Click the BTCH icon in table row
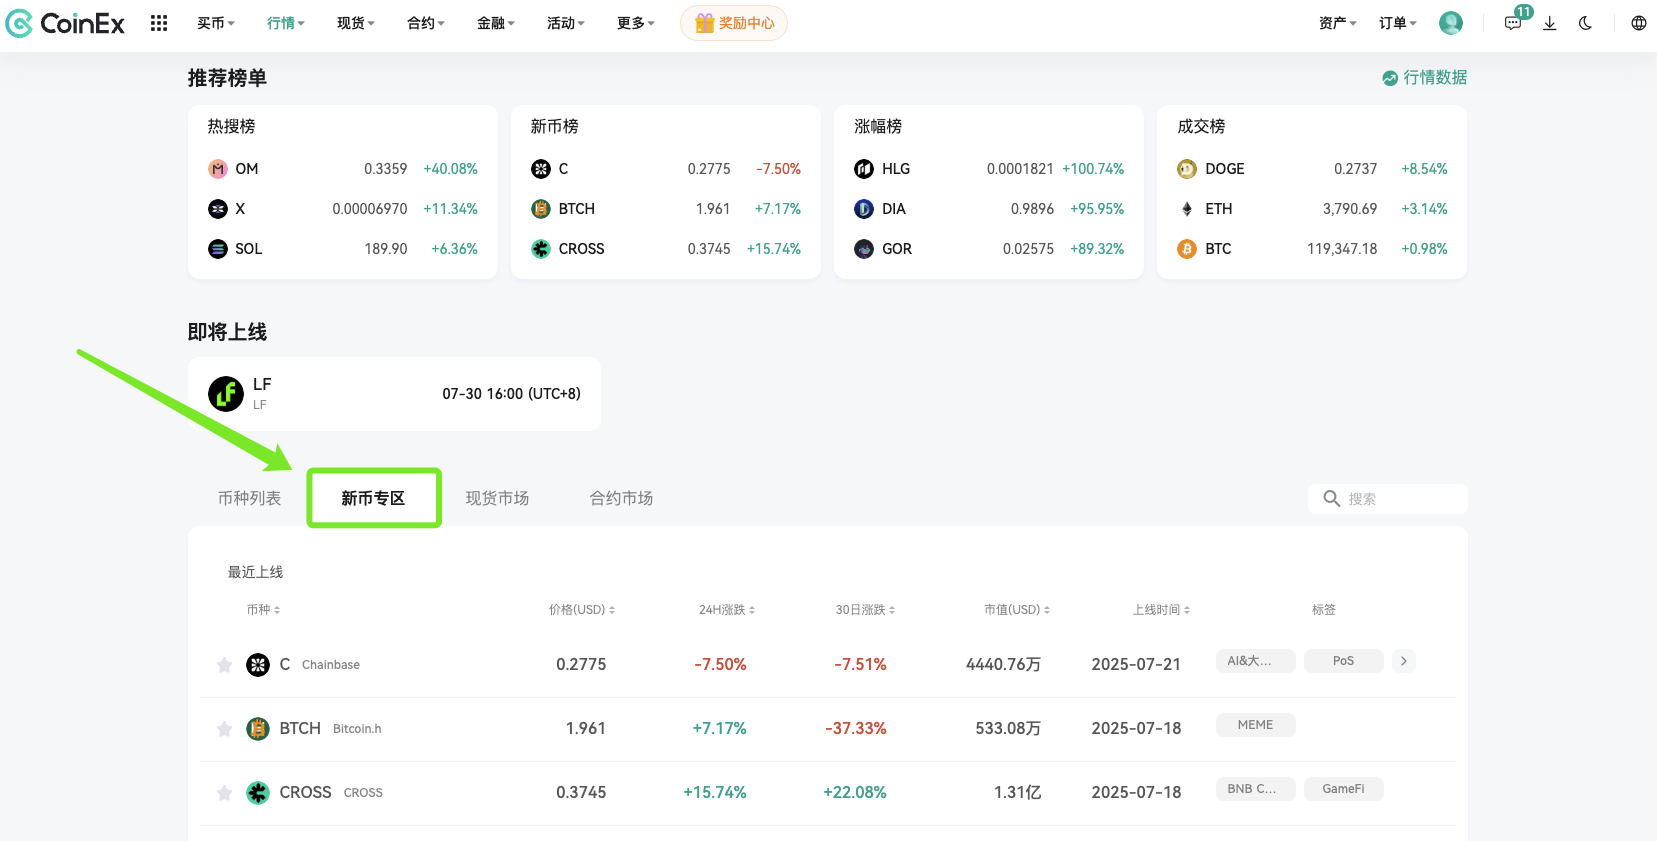 click(x=258, y=729)
